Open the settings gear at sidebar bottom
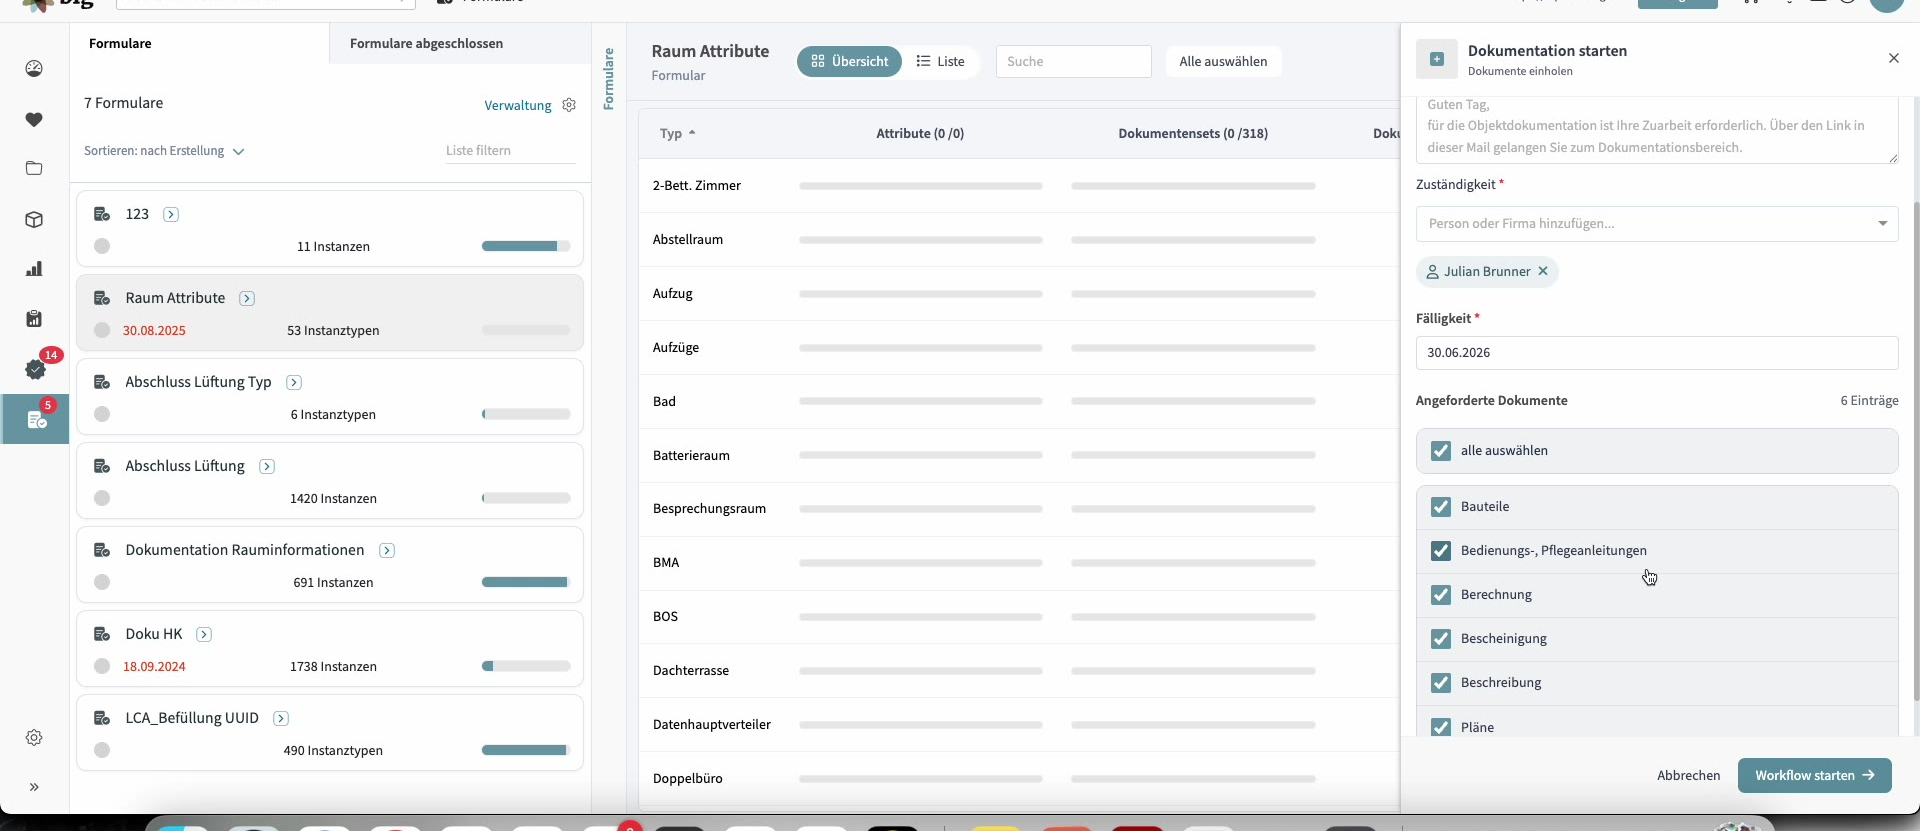 (34, 737)
